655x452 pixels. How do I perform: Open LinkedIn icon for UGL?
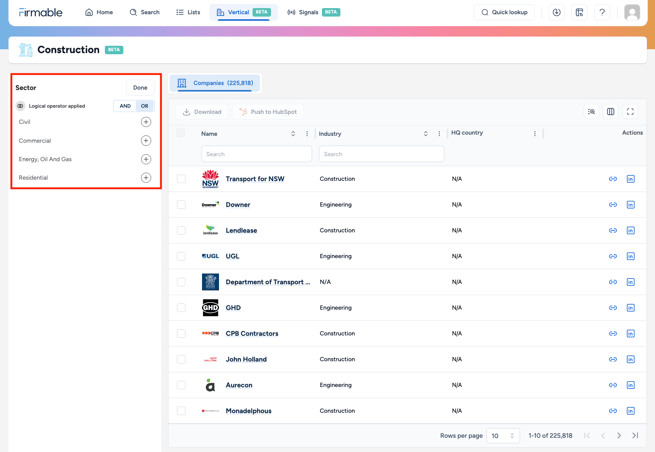(631, 256)
